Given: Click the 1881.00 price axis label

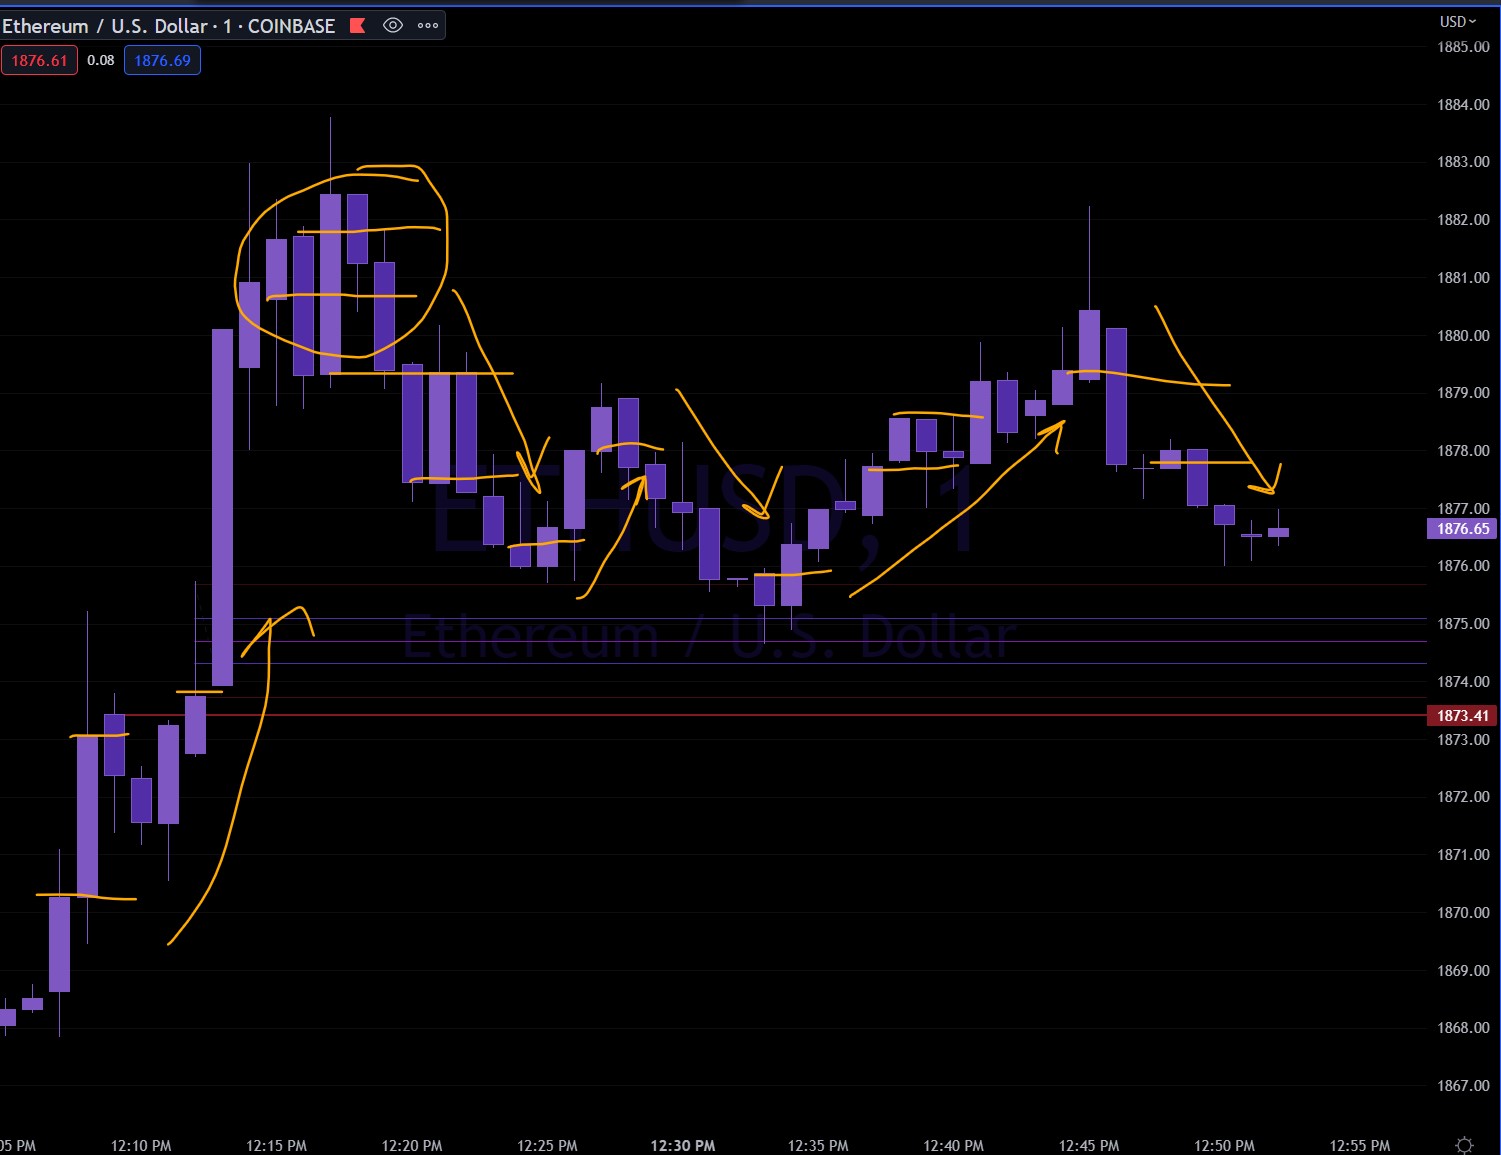Looking at the screenshot, I should click(x=1463, y=278).
